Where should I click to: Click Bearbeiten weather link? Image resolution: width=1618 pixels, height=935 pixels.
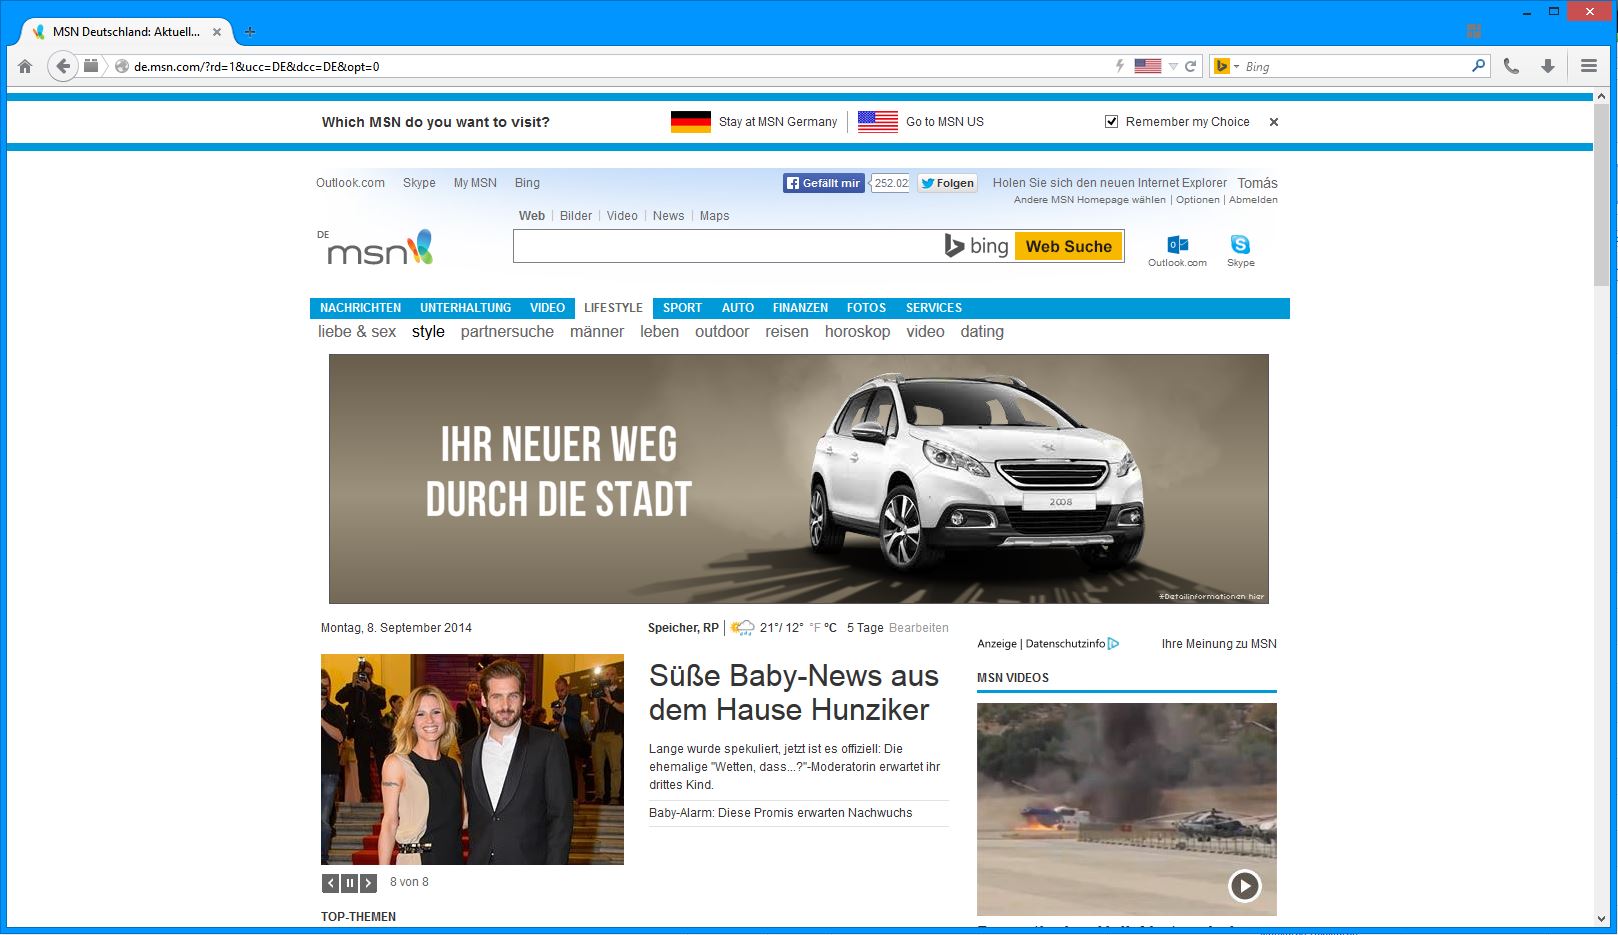(918, 628)
